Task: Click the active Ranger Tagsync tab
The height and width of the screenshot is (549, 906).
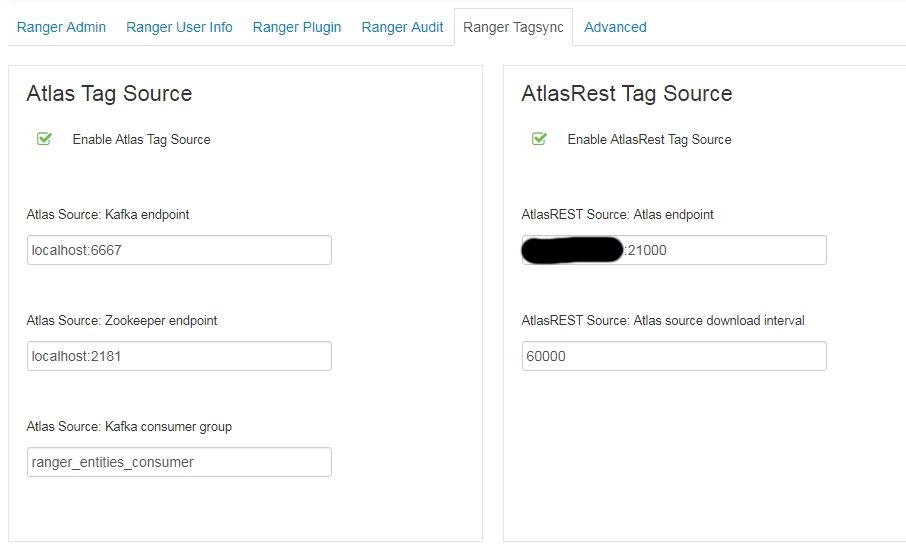Action: (513, 27)
